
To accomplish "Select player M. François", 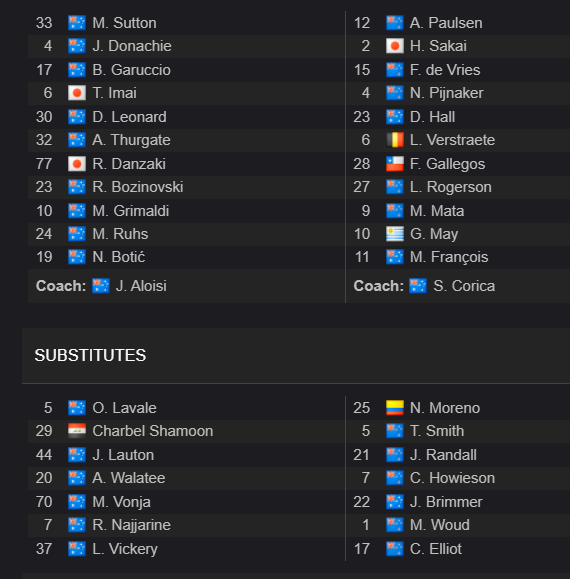I will [449, 257].
